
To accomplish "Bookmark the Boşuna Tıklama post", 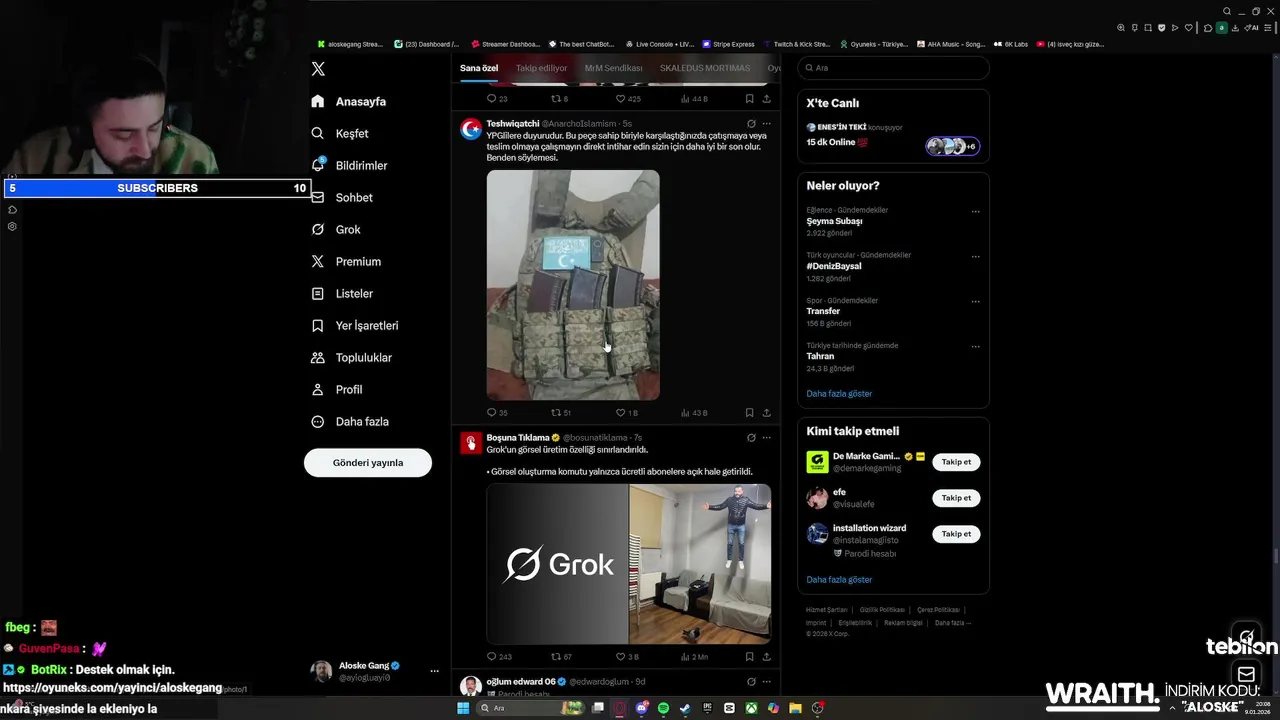I will pos(749,657).
